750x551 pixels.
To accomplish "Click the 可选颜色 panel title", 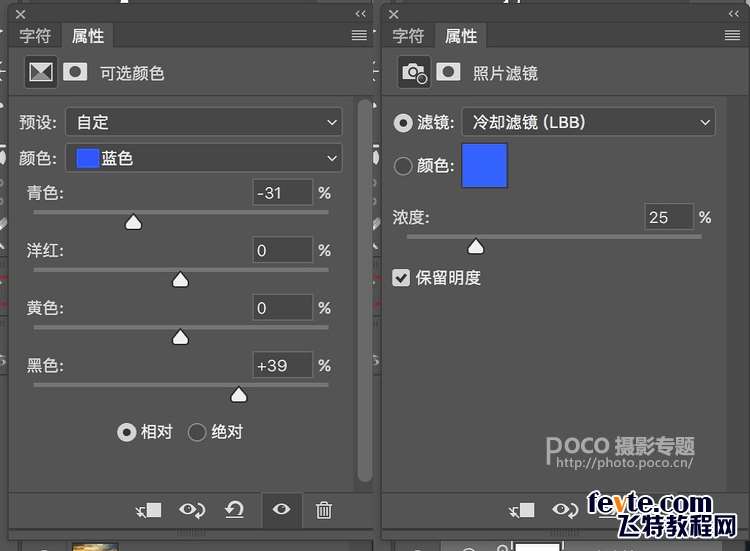I will pos(132,73).
